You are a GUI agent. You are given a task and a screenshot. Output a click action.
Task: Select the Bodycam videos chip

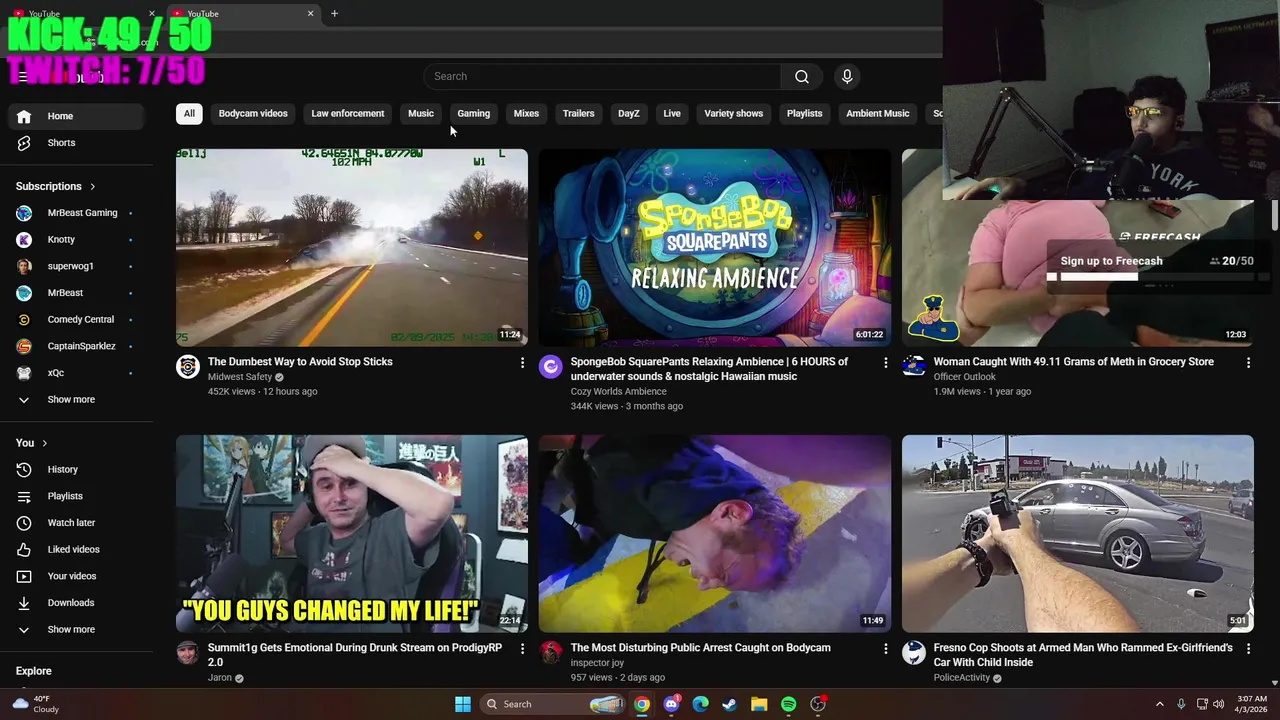[253, 114]
